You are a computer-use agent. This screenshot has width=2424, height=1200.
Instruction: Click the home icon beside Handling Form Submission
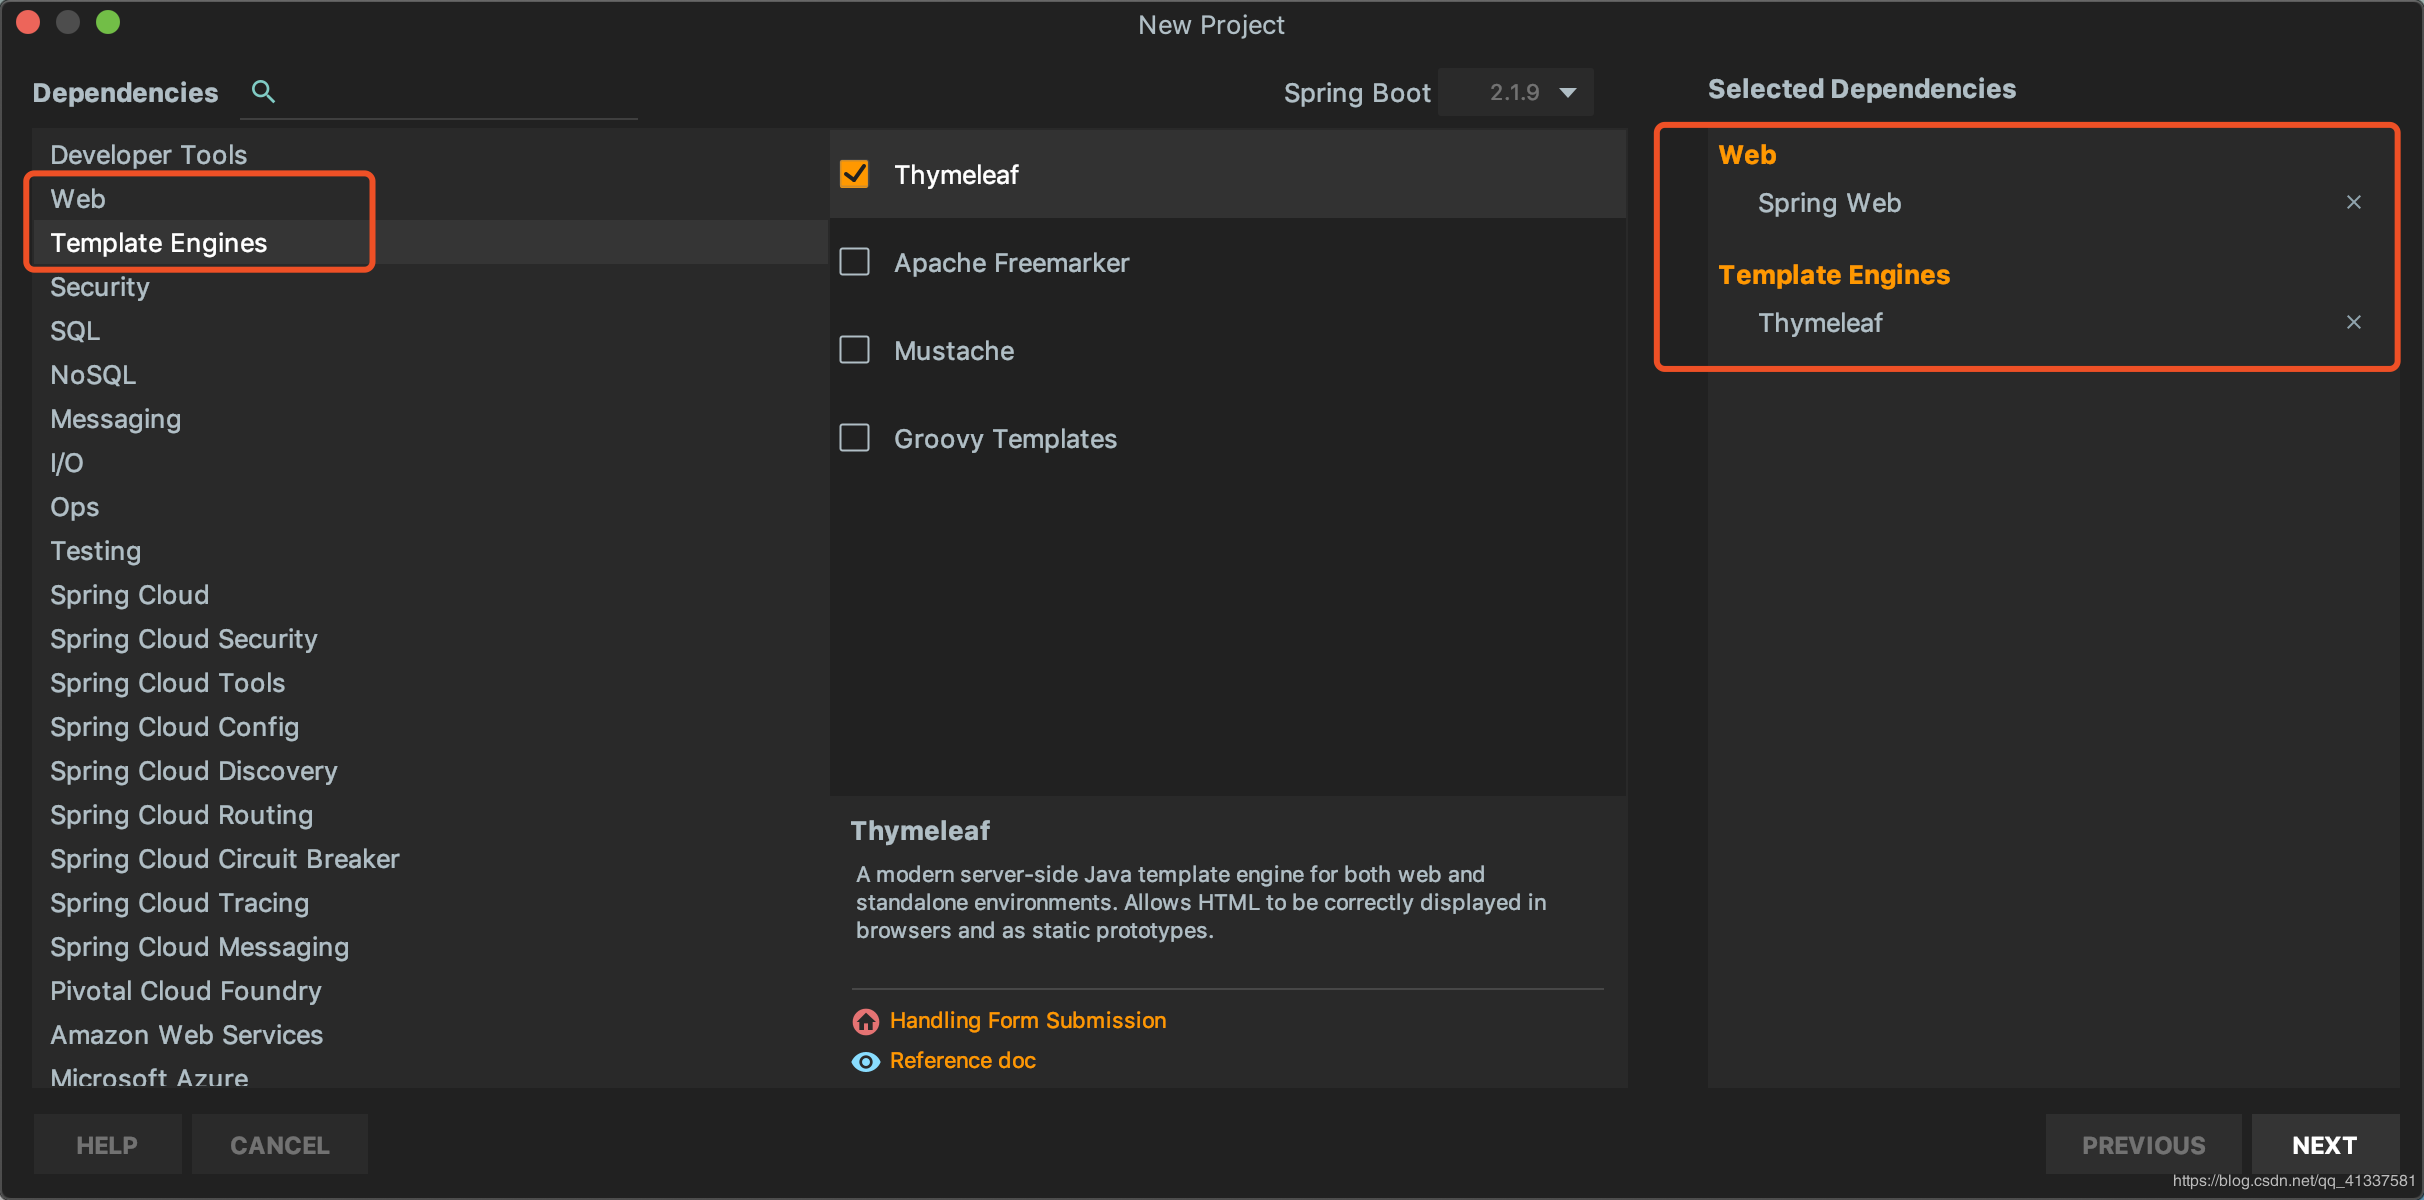[x=866, y=1021]
